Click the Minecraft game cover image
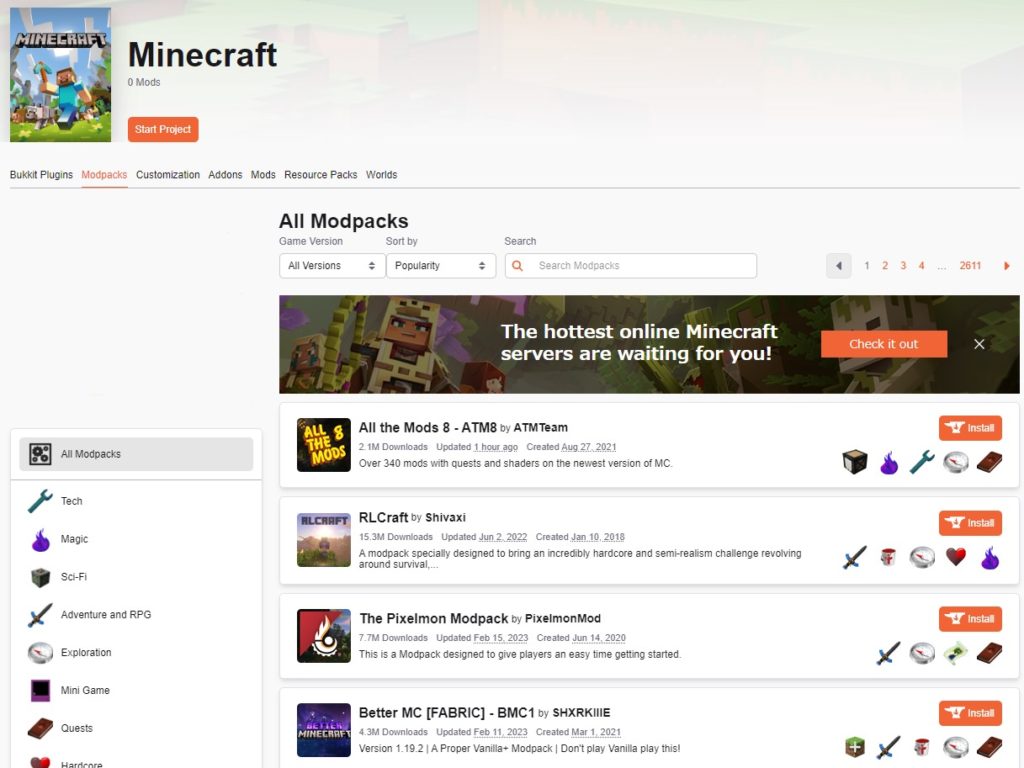The width and height of the screenshot is (1024, 768). click(x=60, y=74)
